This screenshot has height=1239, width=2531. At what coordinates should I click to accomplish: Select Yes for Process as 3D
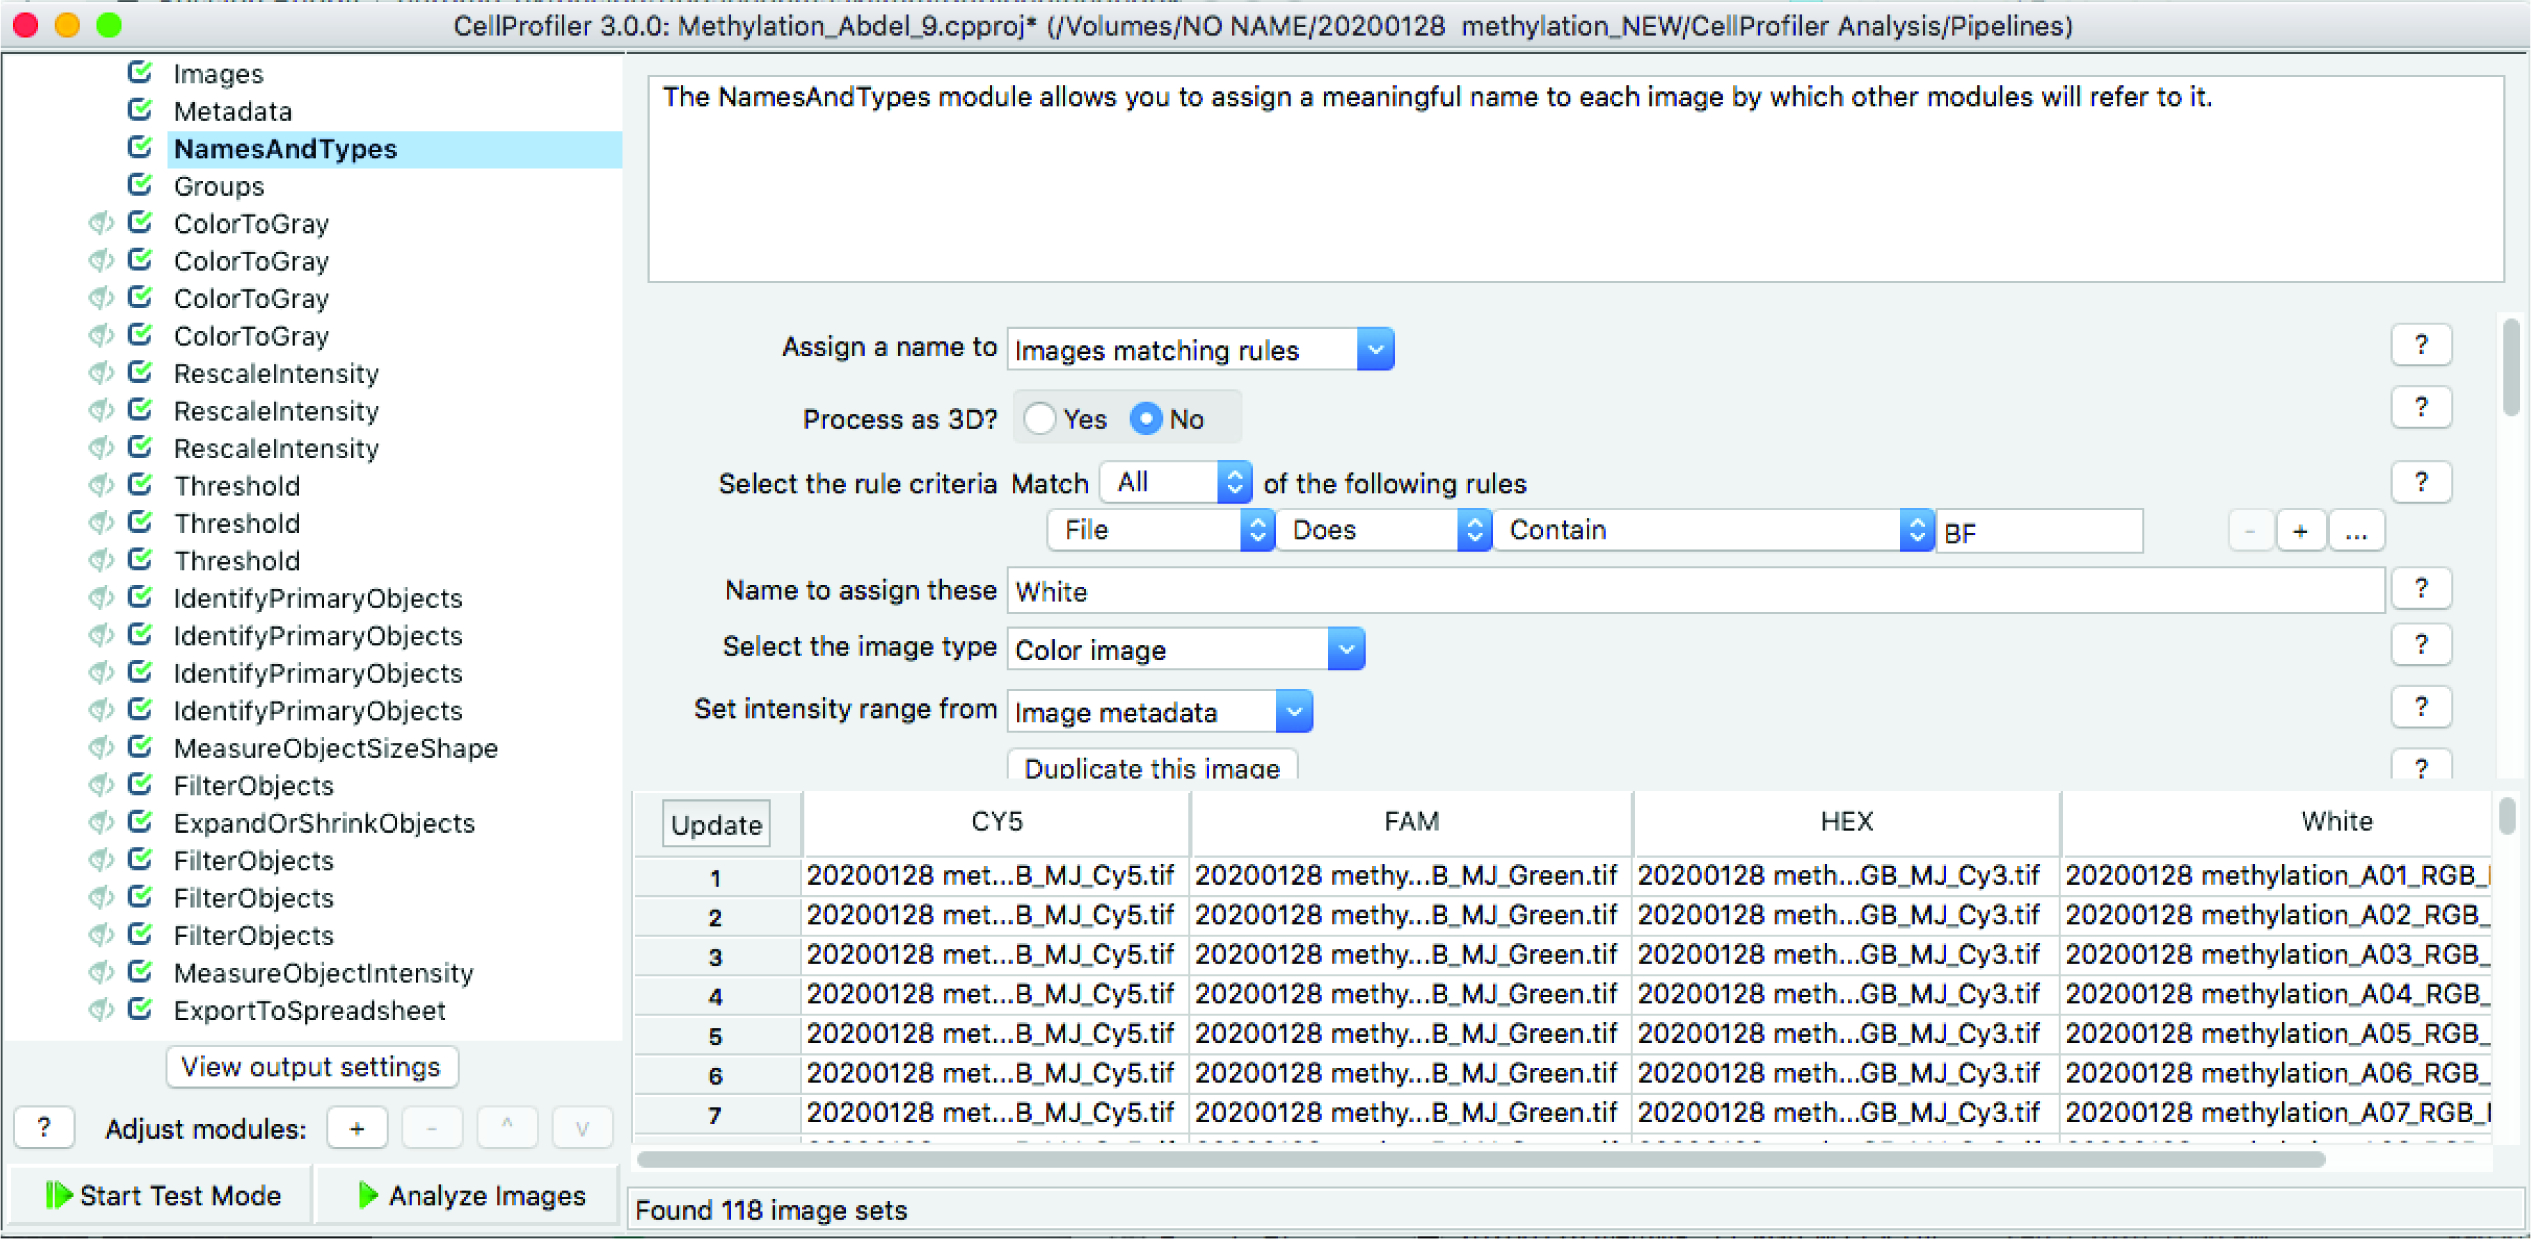[1040, 418]
